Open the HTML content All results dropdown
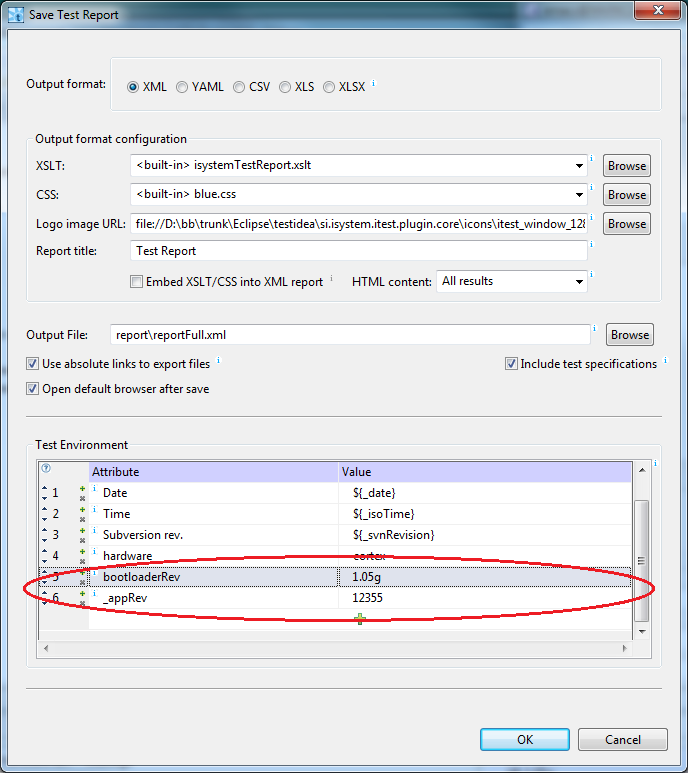688x773 pixels. pyautogui.click(x=580, y=282)
